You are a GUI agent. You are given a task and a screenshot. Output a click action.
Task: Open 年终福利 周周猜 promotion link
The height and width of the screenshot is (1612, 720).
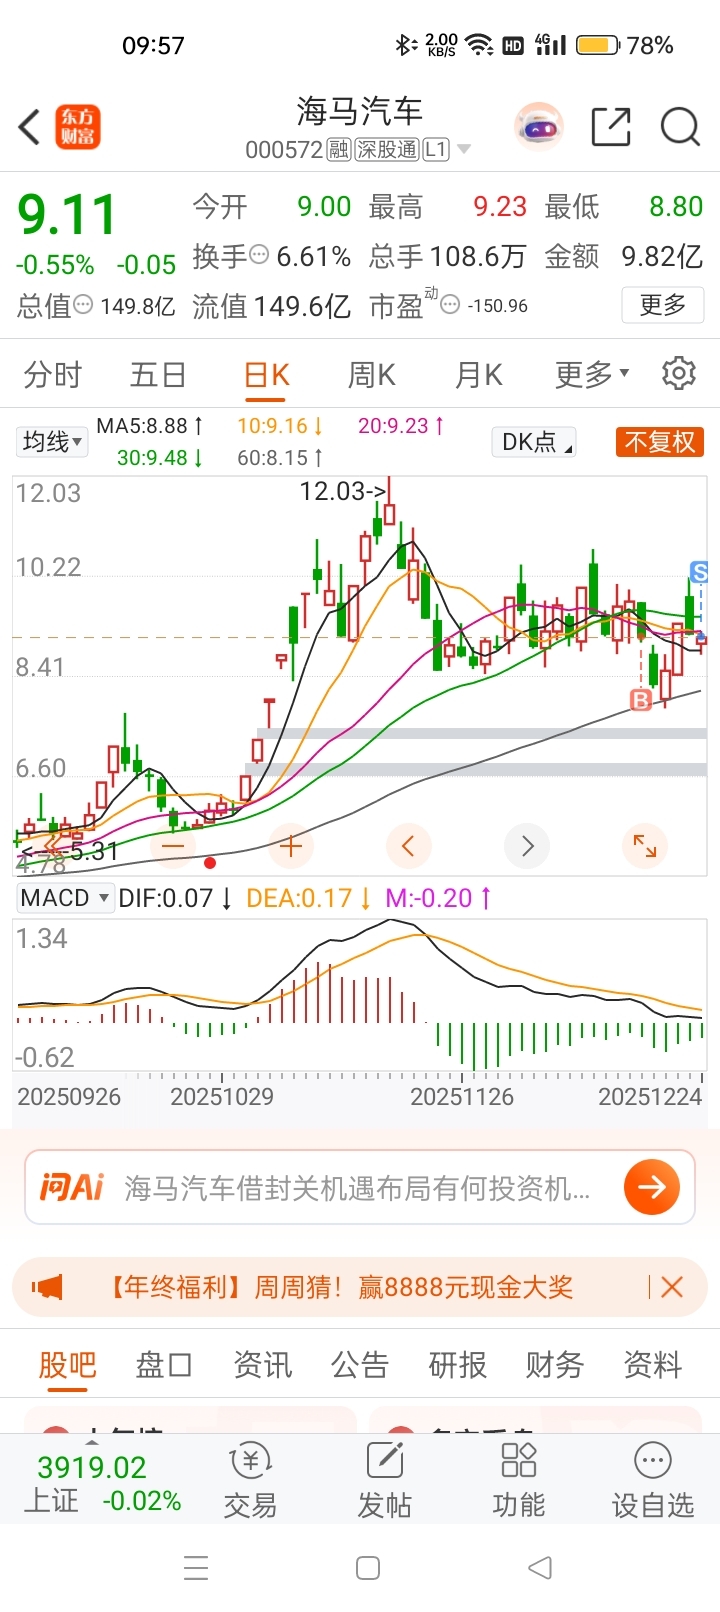pos(339,1287)
